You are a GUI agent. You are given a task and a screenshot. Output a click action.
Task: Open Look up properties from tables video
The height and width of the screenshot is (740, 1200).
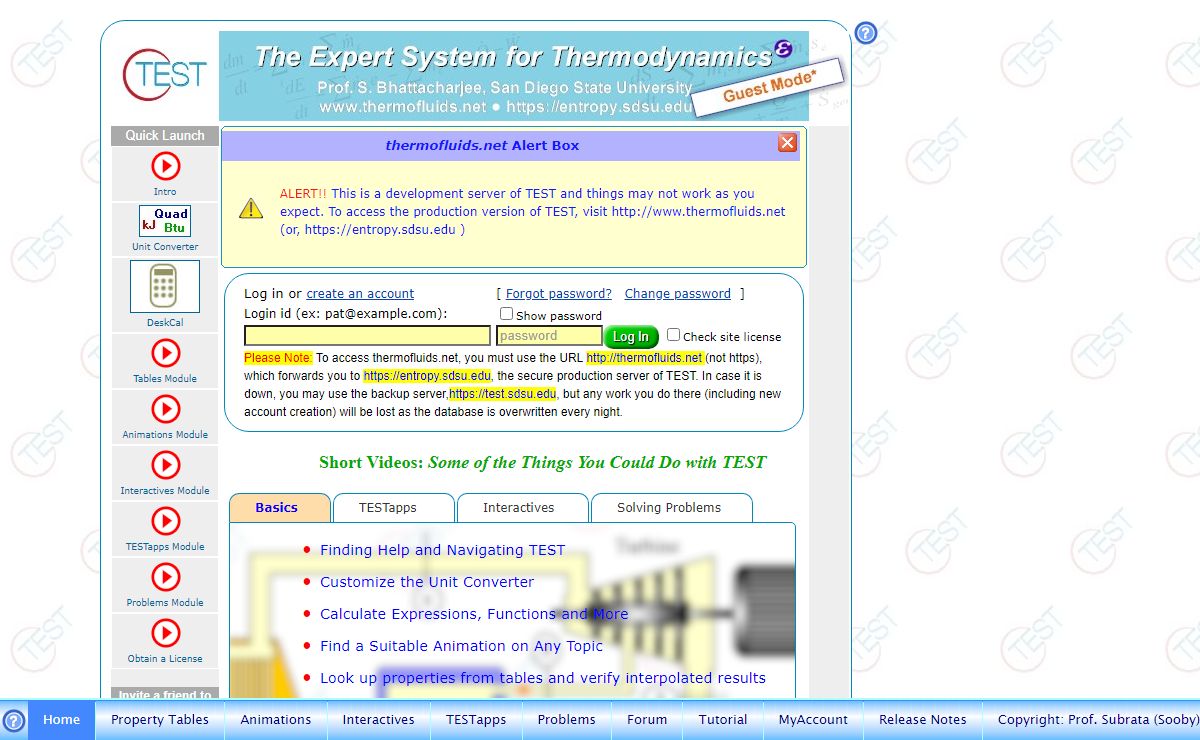(543, 678)
